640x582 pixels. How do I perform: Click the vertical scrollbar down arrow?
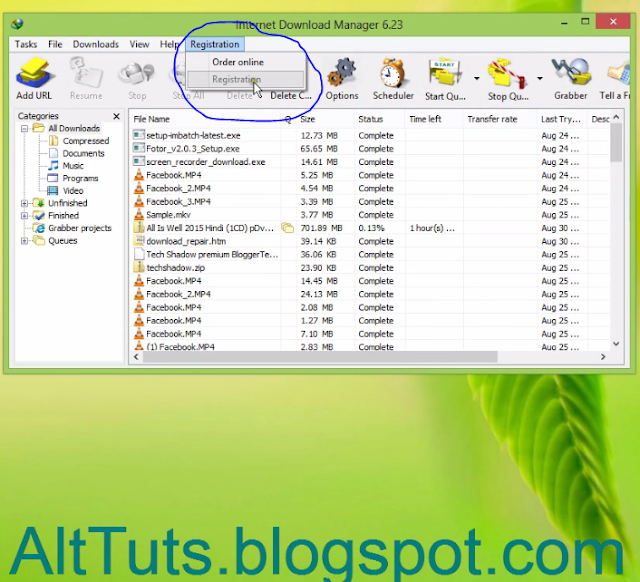click(616, 344)
